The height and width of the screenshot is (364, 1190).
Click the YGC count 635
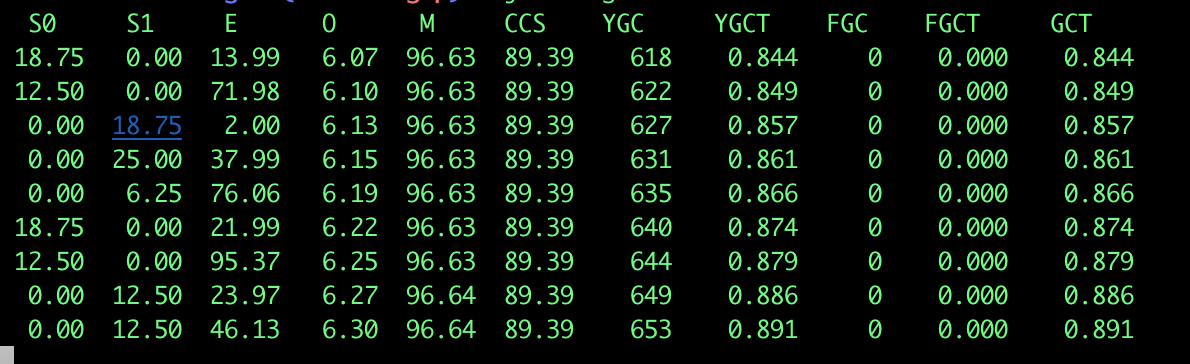[650, 193]
